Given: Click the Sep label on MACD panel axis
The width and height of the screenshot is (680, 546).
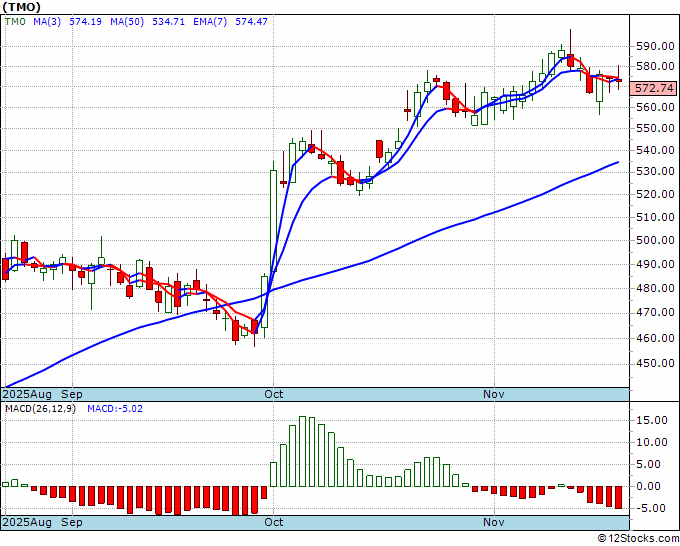Looking at the screenshot, I should click(72, 522).
